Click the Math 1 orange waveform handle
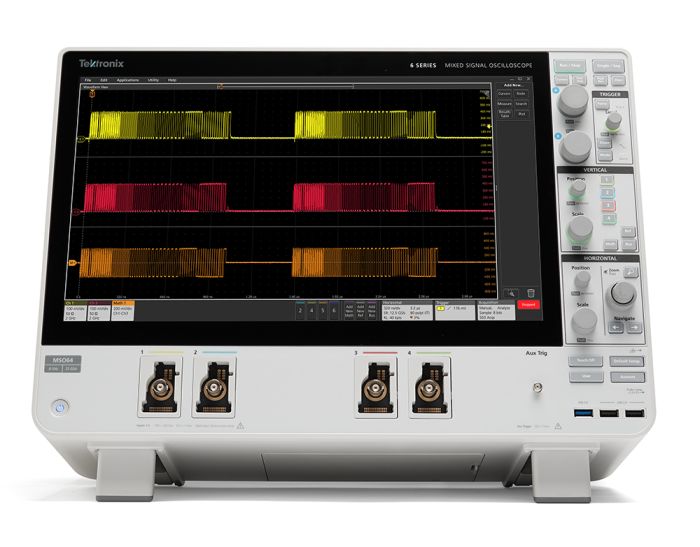The height and width of the screenshot is (547, 700). (72, 263)
